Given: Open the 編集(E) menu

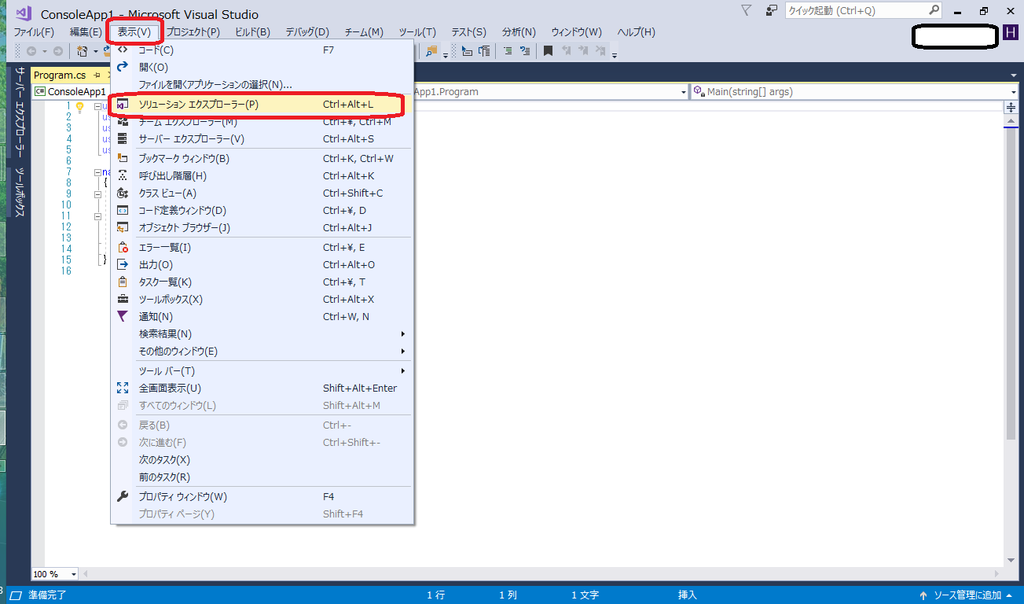Looking at the screenshot, I should click(86, 32).
